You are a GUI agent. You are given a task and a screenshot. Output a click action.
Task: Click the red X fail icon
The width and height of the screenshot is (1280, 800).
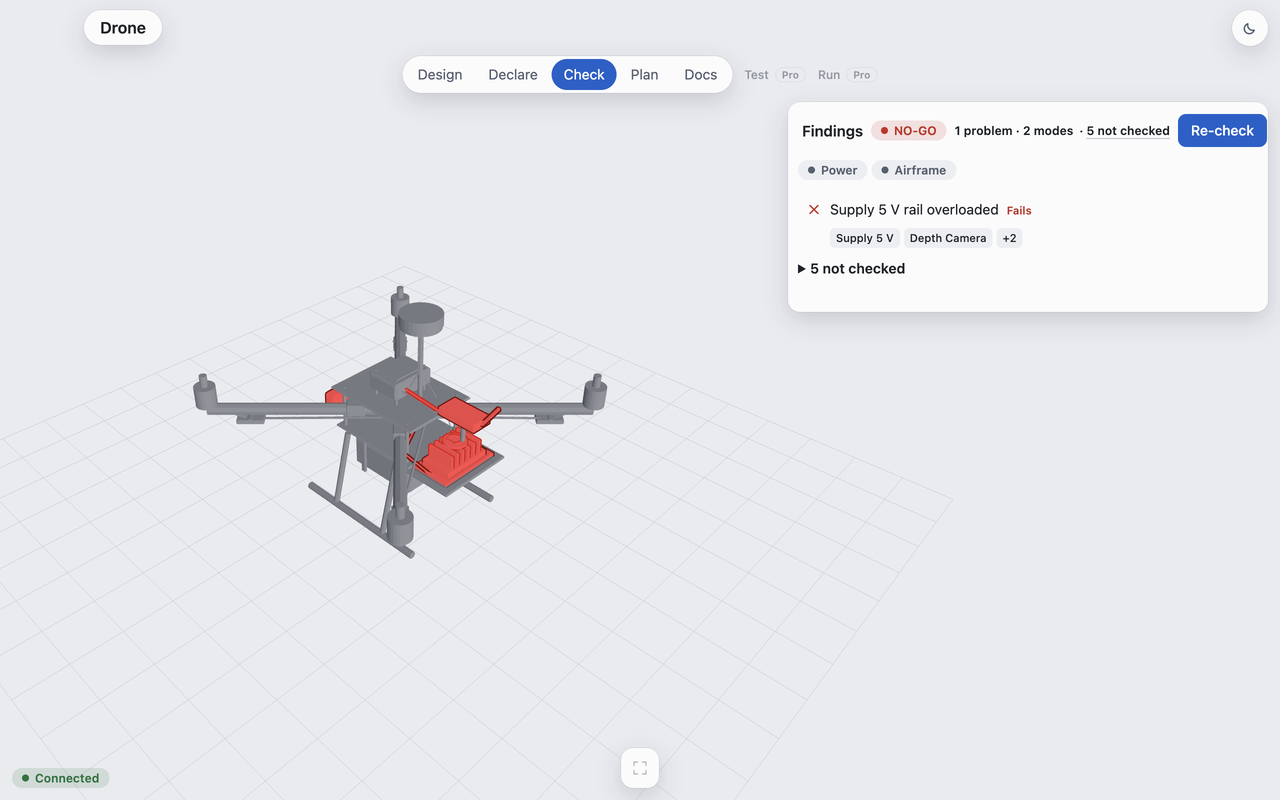814,210
